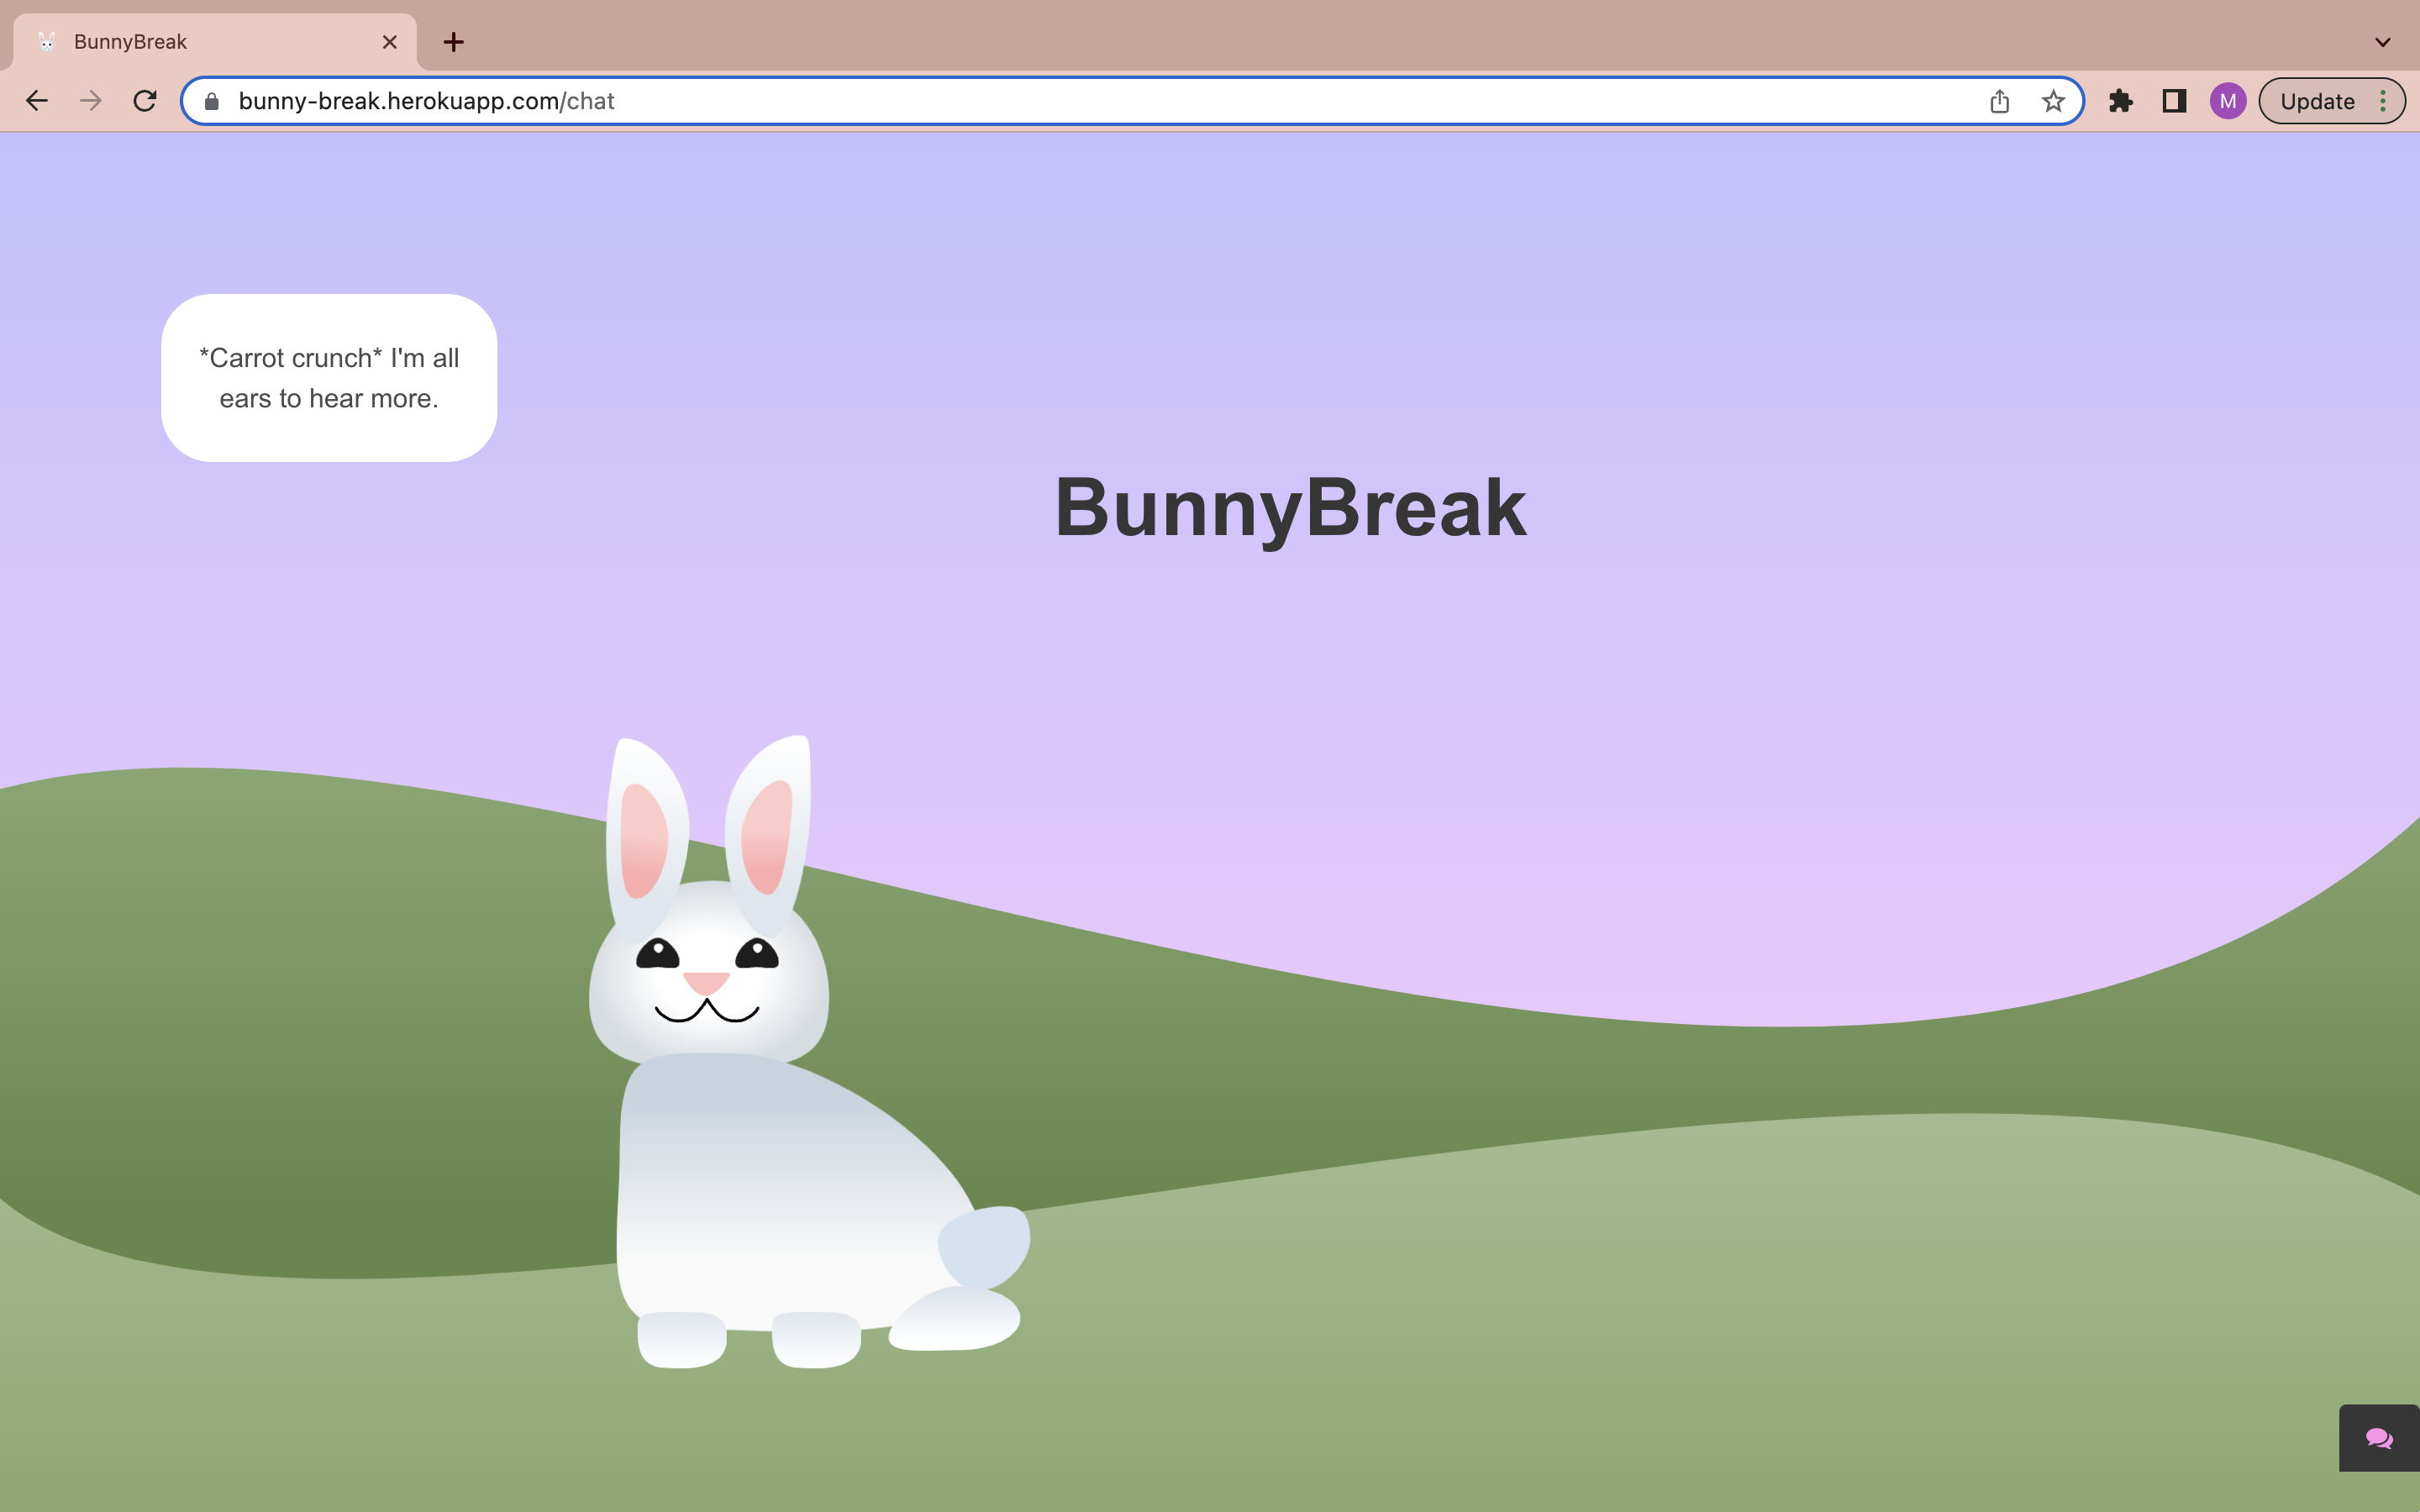2420x1512 pixels.
Task: Open the three-dot browser menu
Action: 2383,101
